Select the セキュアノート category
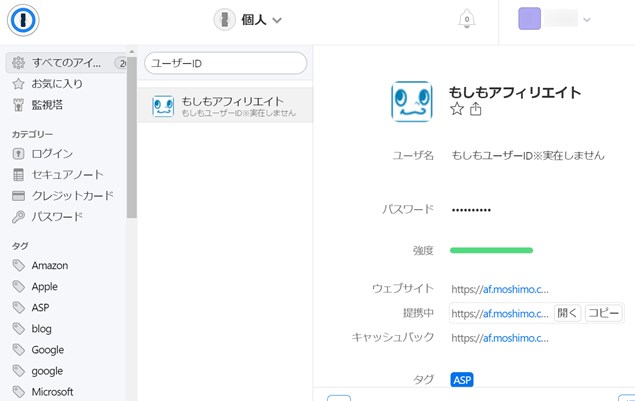The height and width of the screenshot is (401, 635). (x=68, y=175)
